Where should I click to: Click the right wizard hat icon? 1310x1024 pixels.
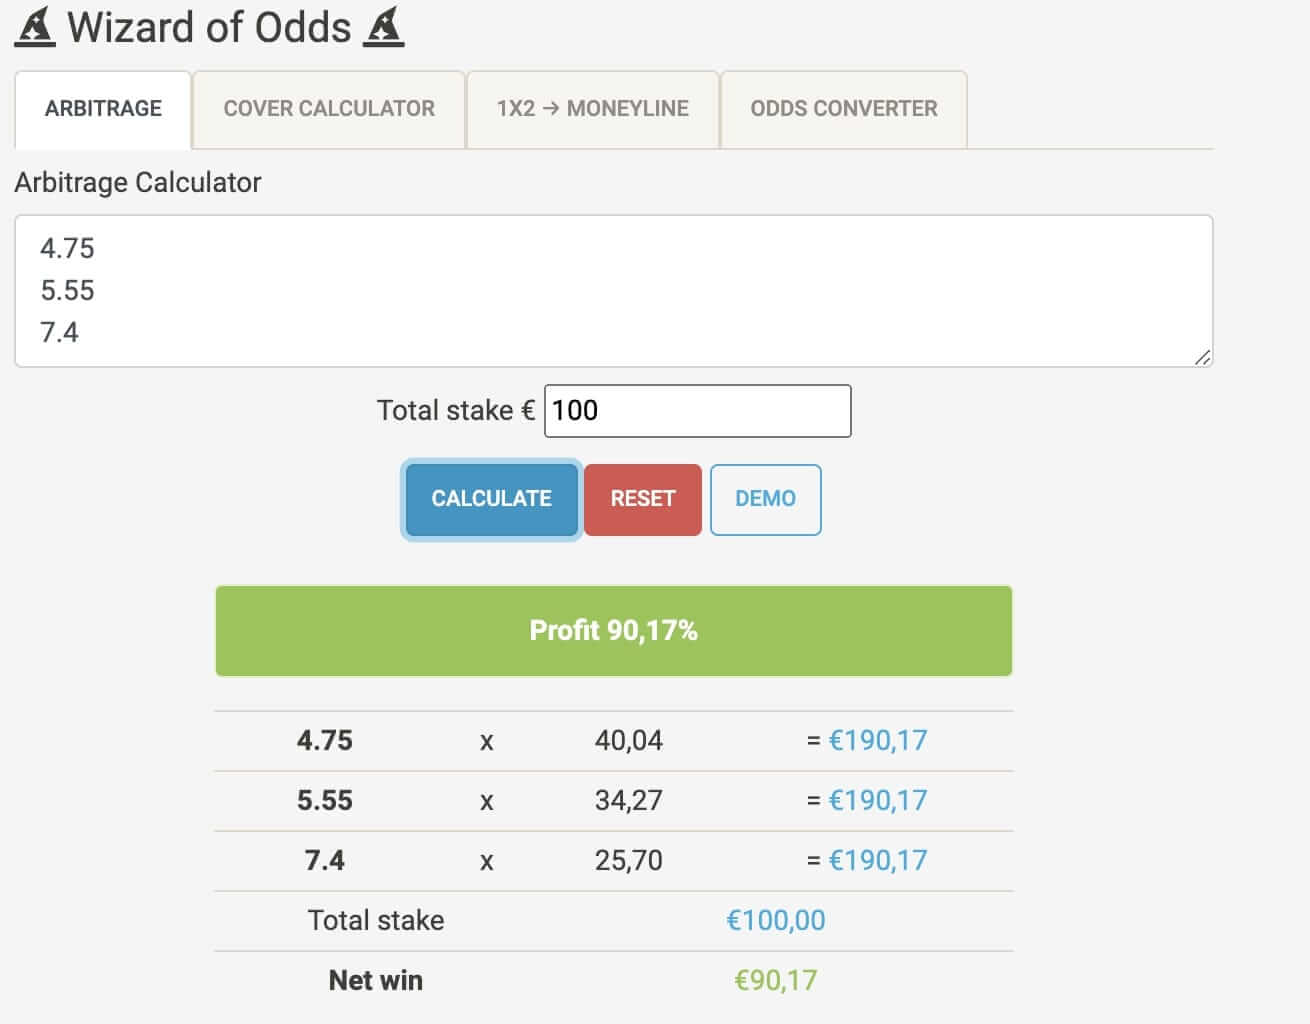point(384,27)
